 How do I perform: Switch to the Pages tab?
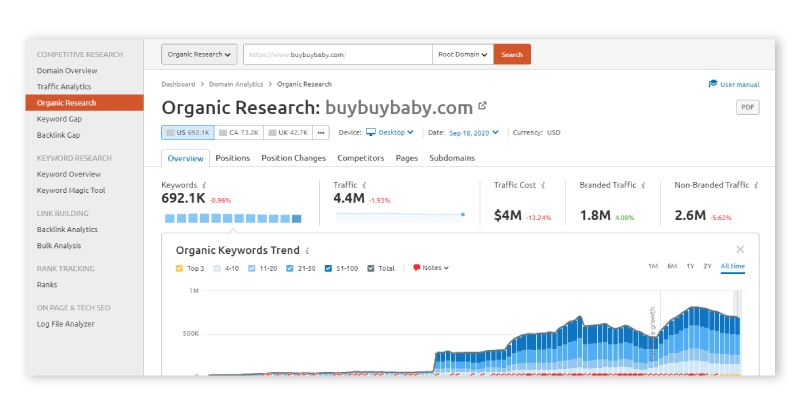tap(407, 158)
